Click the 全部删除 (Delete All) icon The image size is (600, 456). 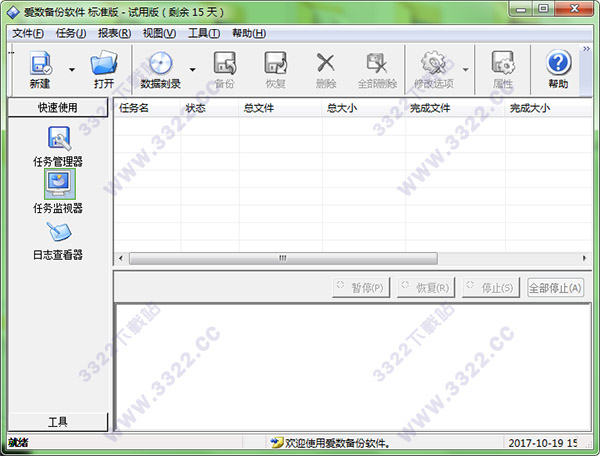tap(377, 63)
